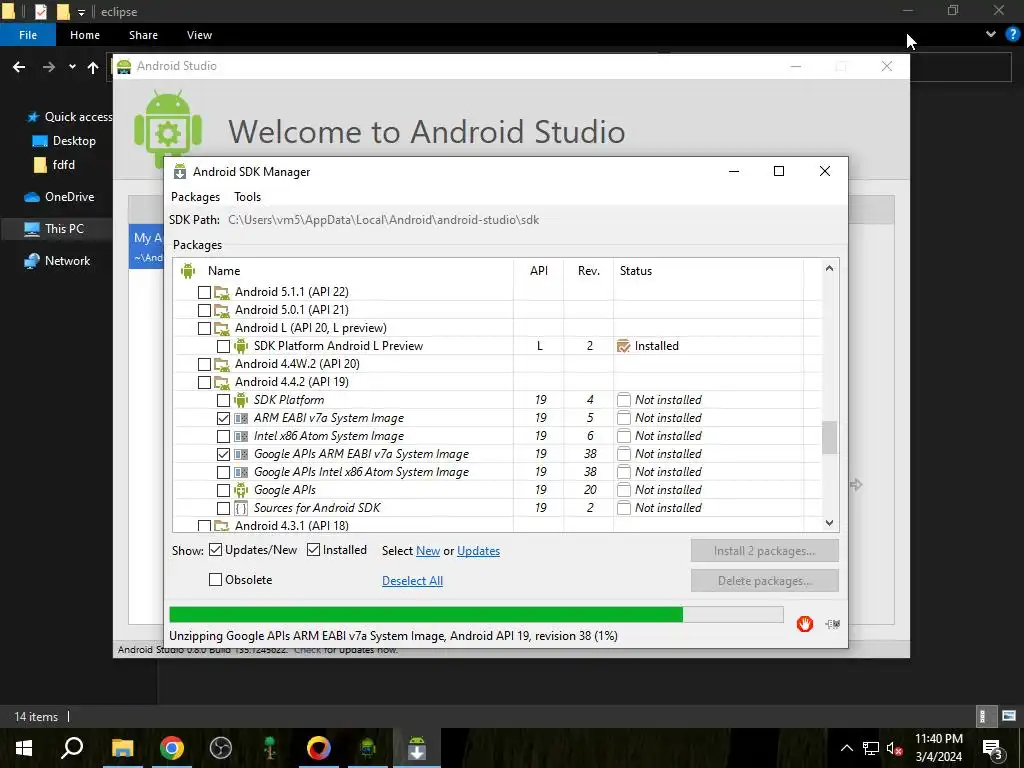Screen dimensions: 1024x768
Task: Click the package list scroll down arrow
Action: [829, 522]
